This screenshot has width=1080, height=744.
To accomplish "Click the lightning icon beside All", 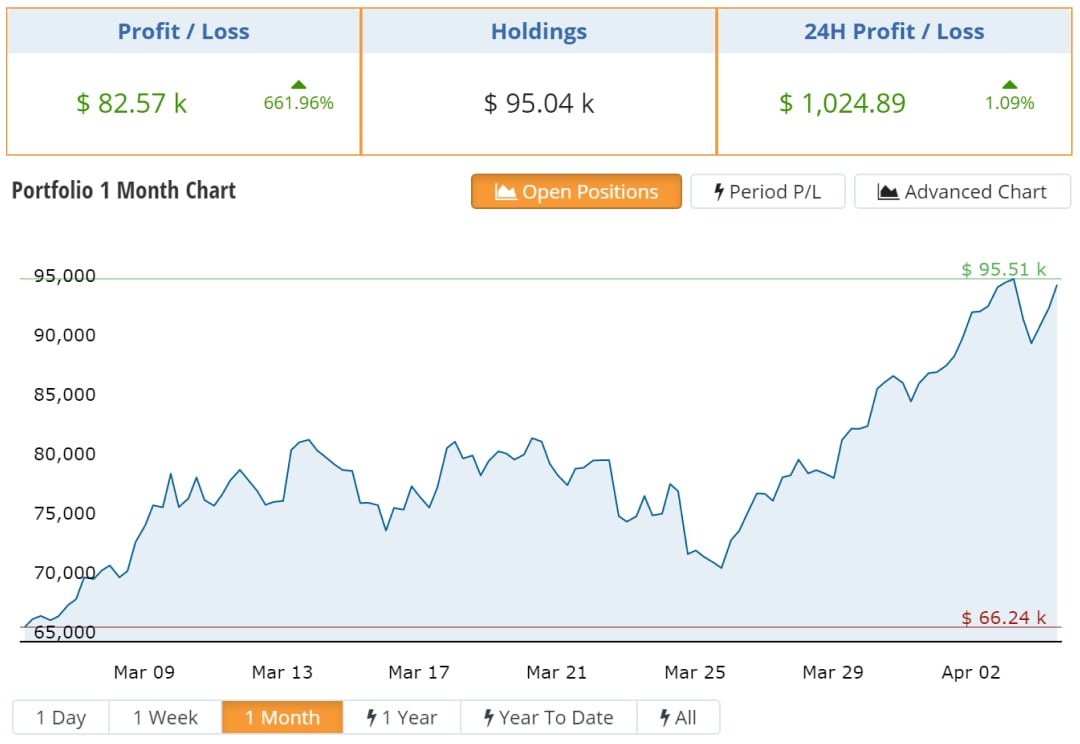I will click(665, 717).
